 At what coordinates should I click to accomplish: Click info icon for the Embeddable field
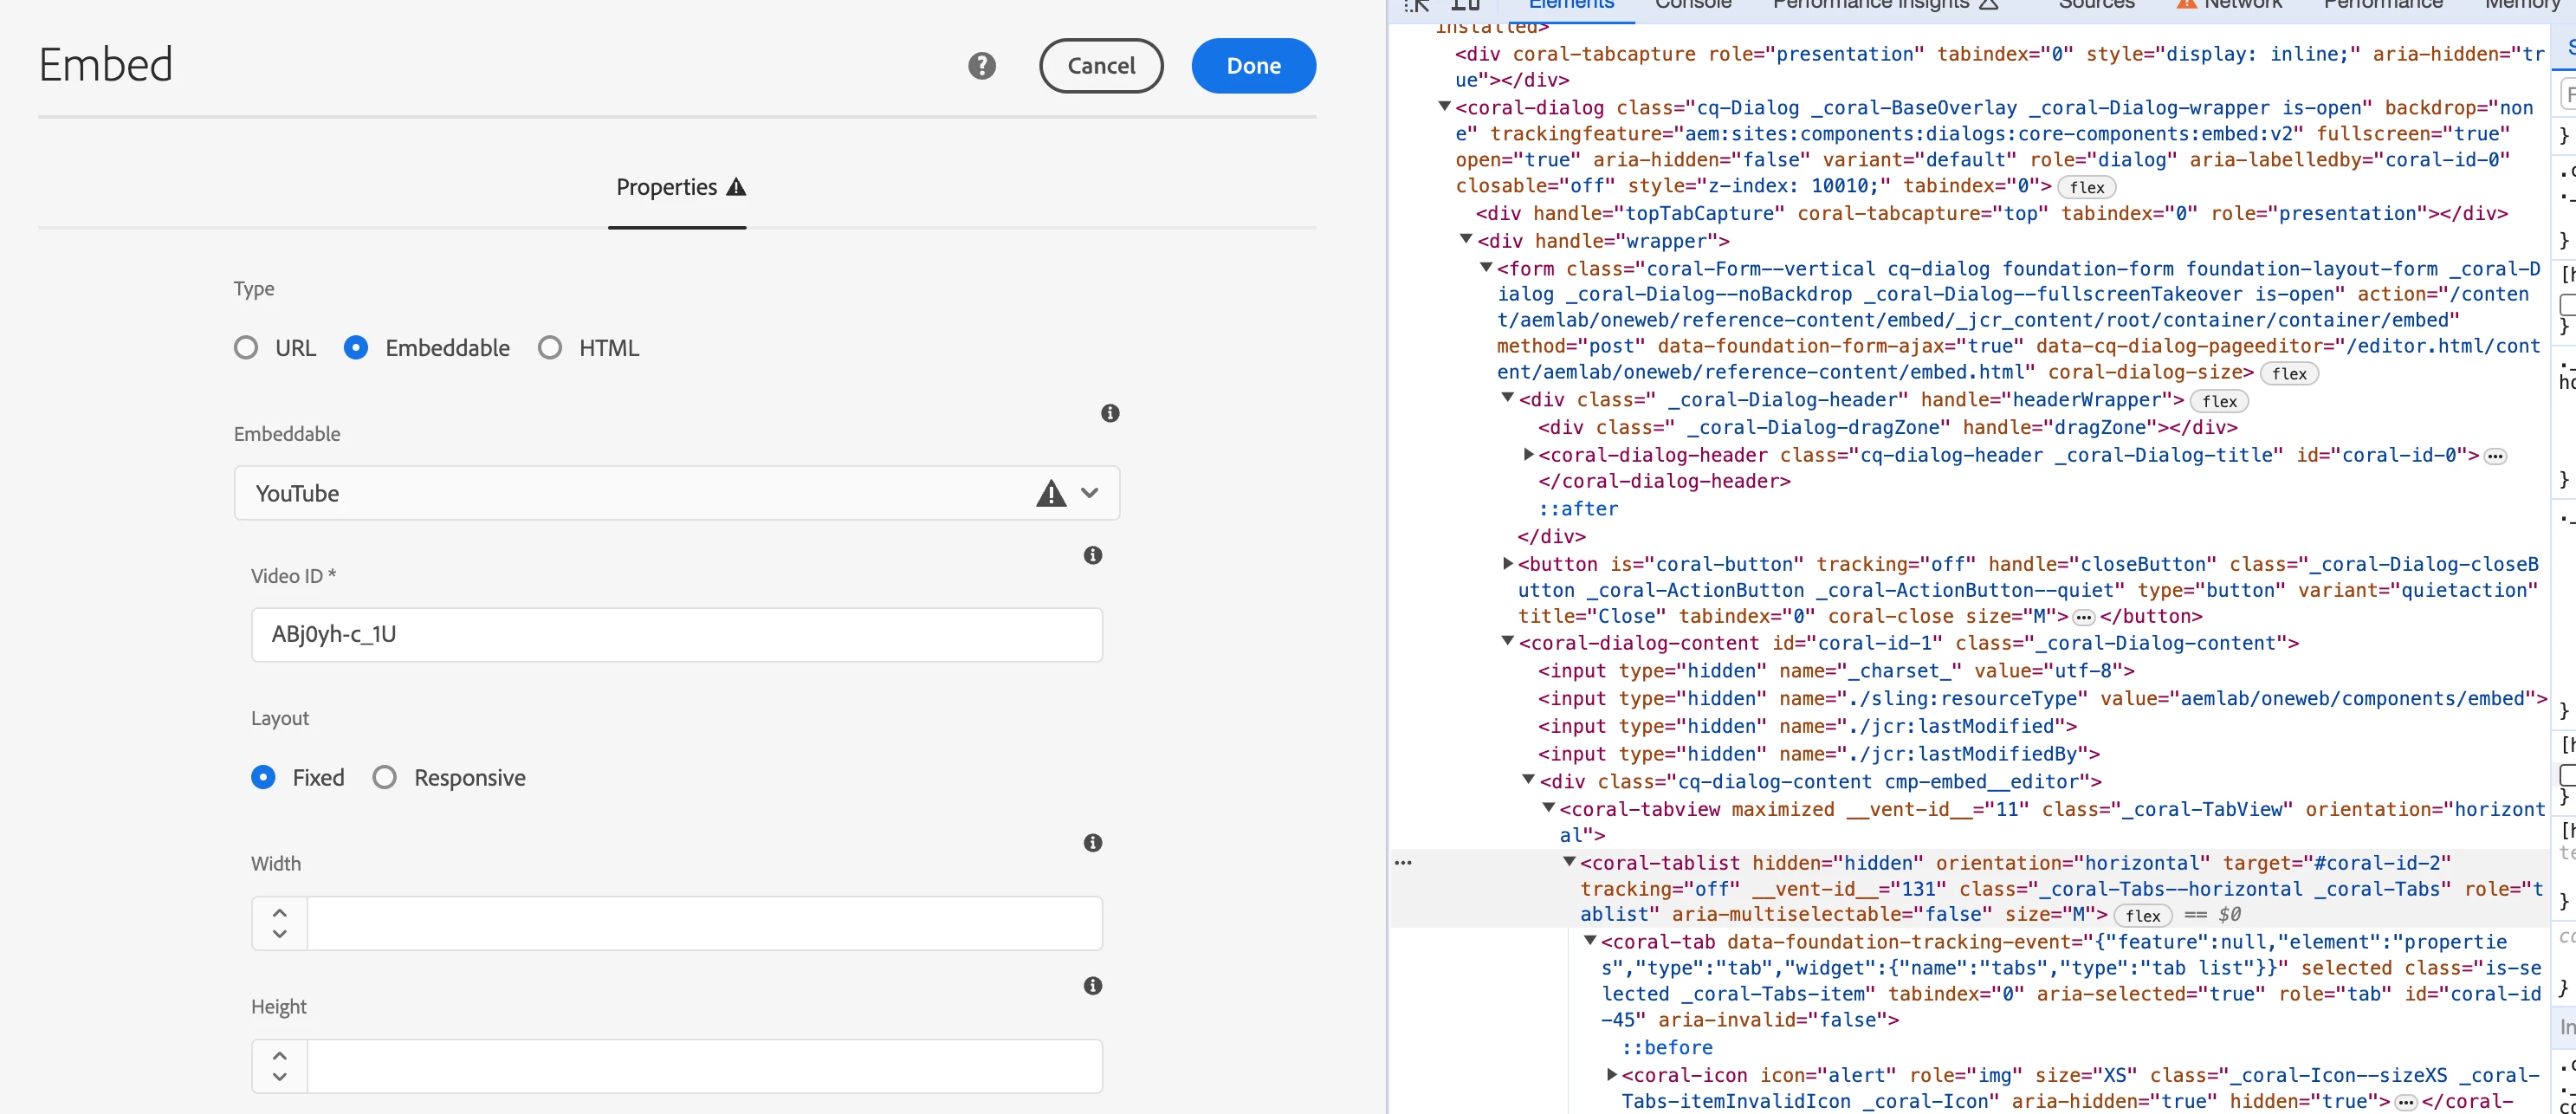(x=1109, y=413)
